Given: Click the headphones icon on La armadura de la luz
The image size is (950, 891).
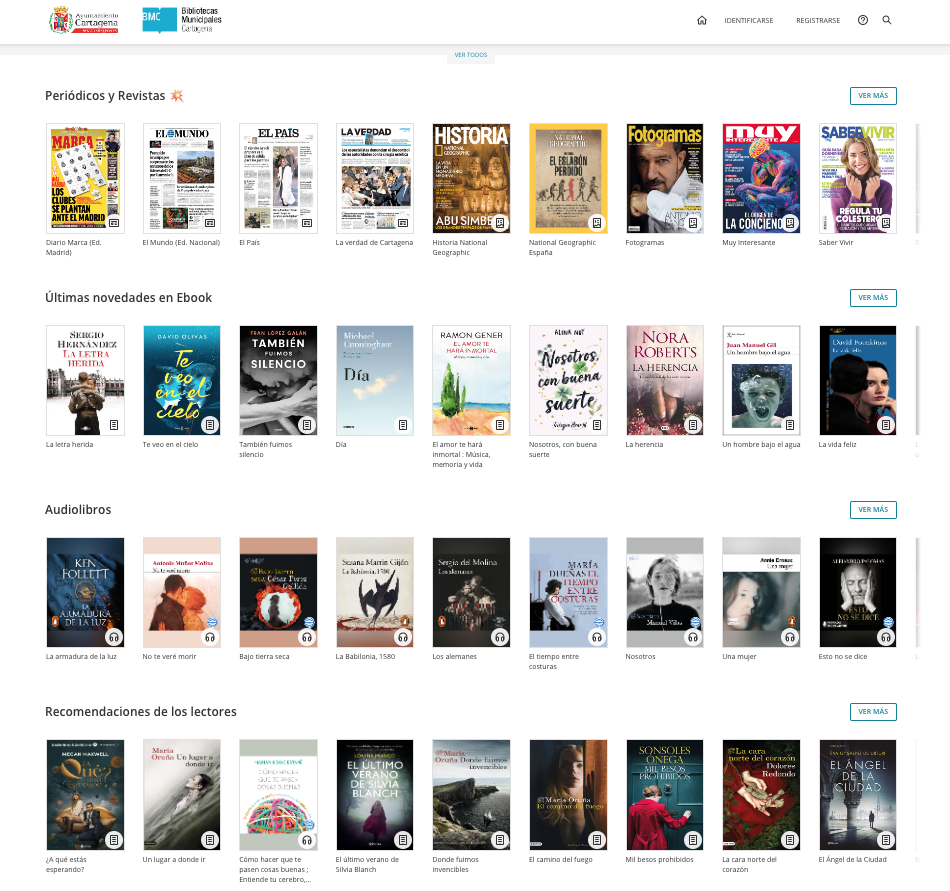Looking at the screenshot, I should click(x=114, y=637).
